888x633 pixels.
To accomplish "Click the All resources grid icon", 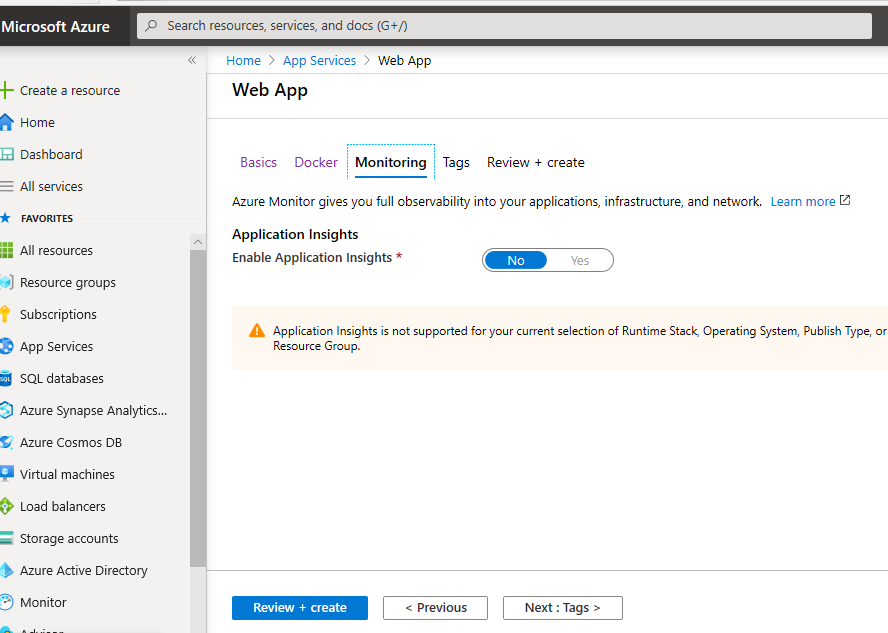I will tap(6, 250).
